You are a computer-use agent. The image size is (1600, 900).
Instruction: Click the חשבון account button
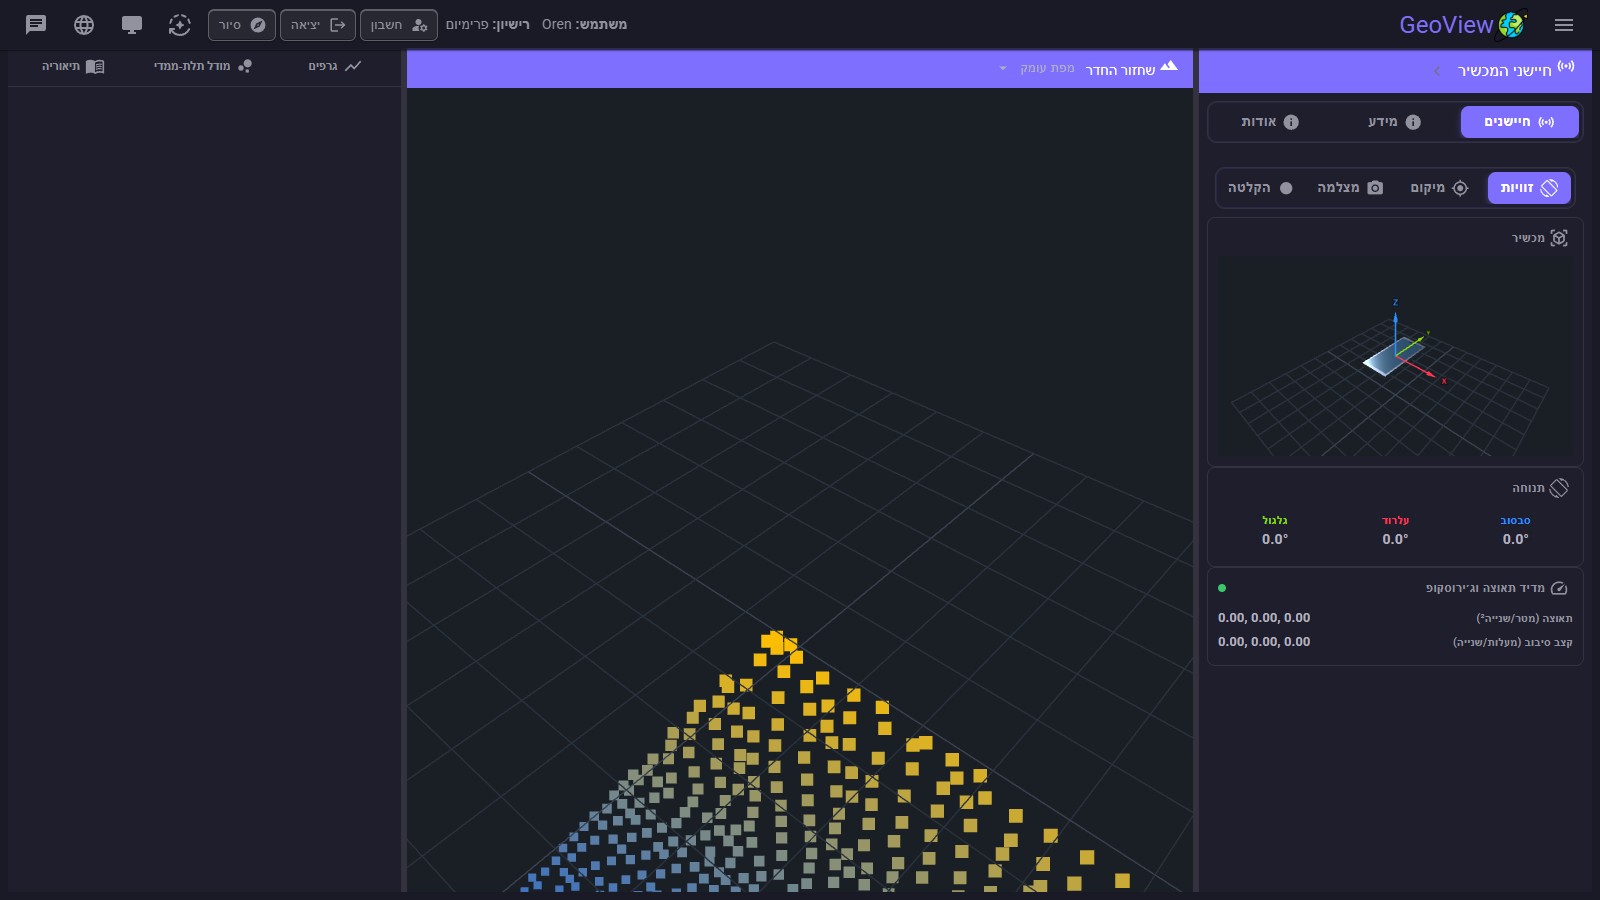(399, 25)
